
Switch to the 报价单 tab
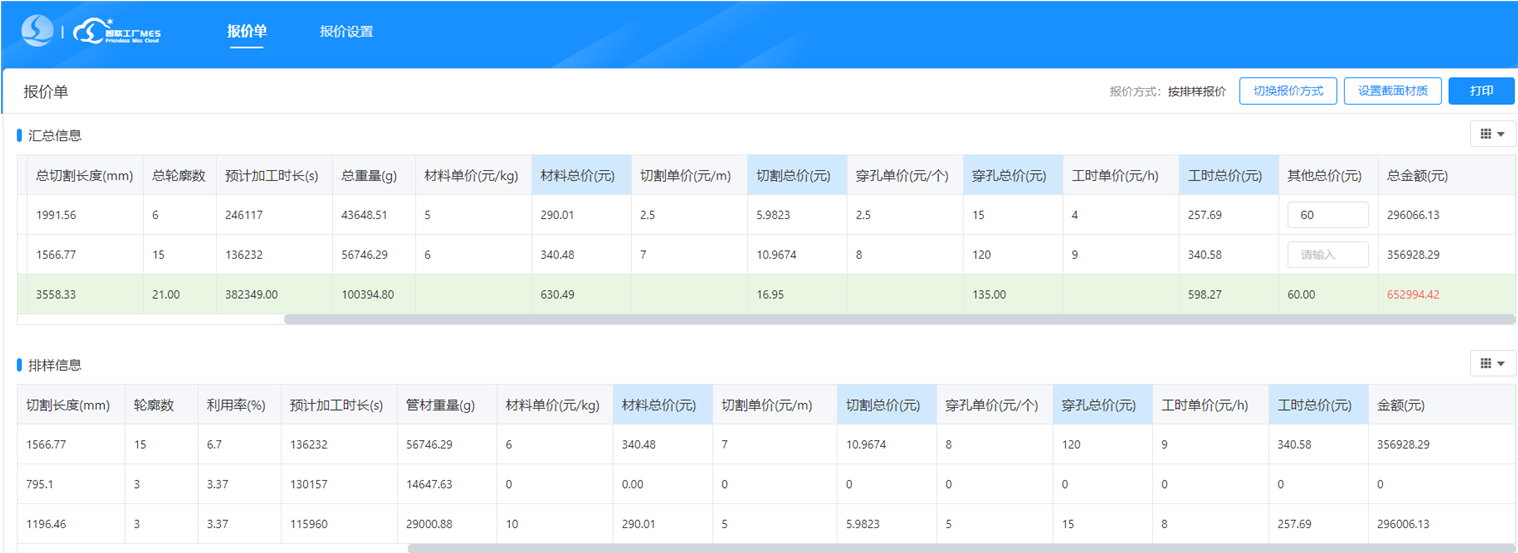point(246,31)
